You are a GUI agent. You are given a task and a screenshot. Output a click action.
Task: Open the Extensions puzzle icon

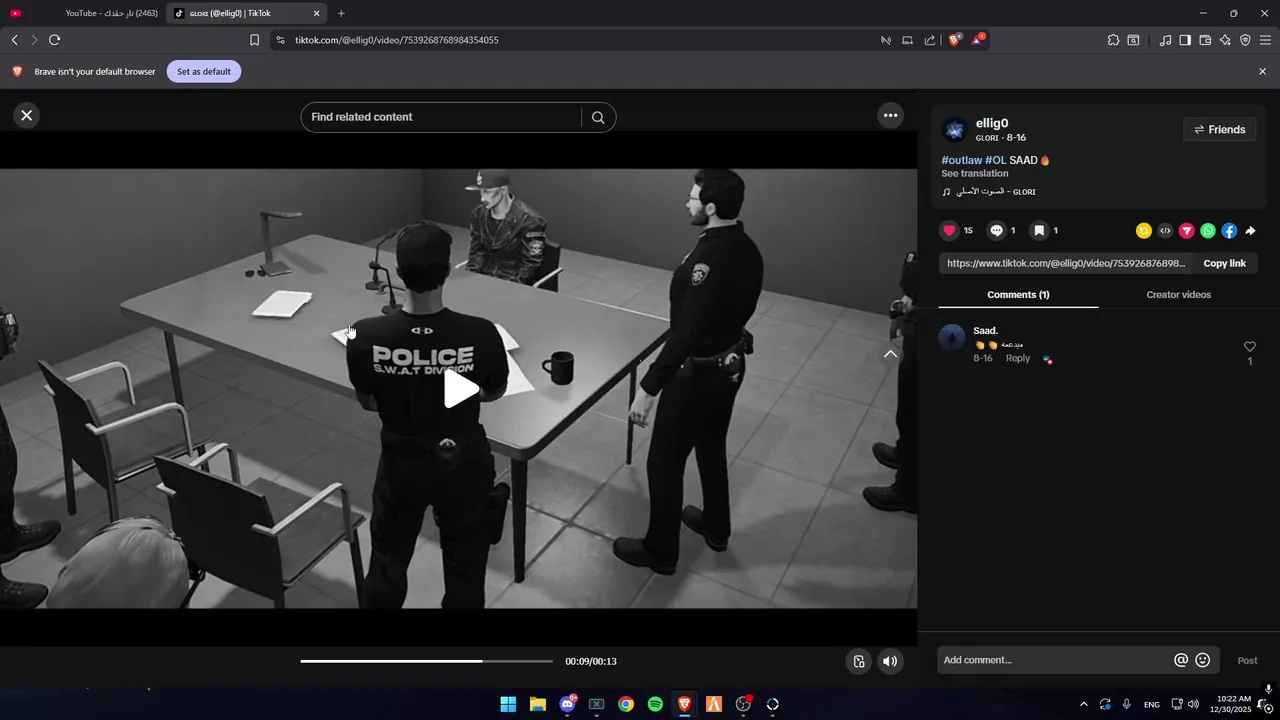pos(1113,40)
